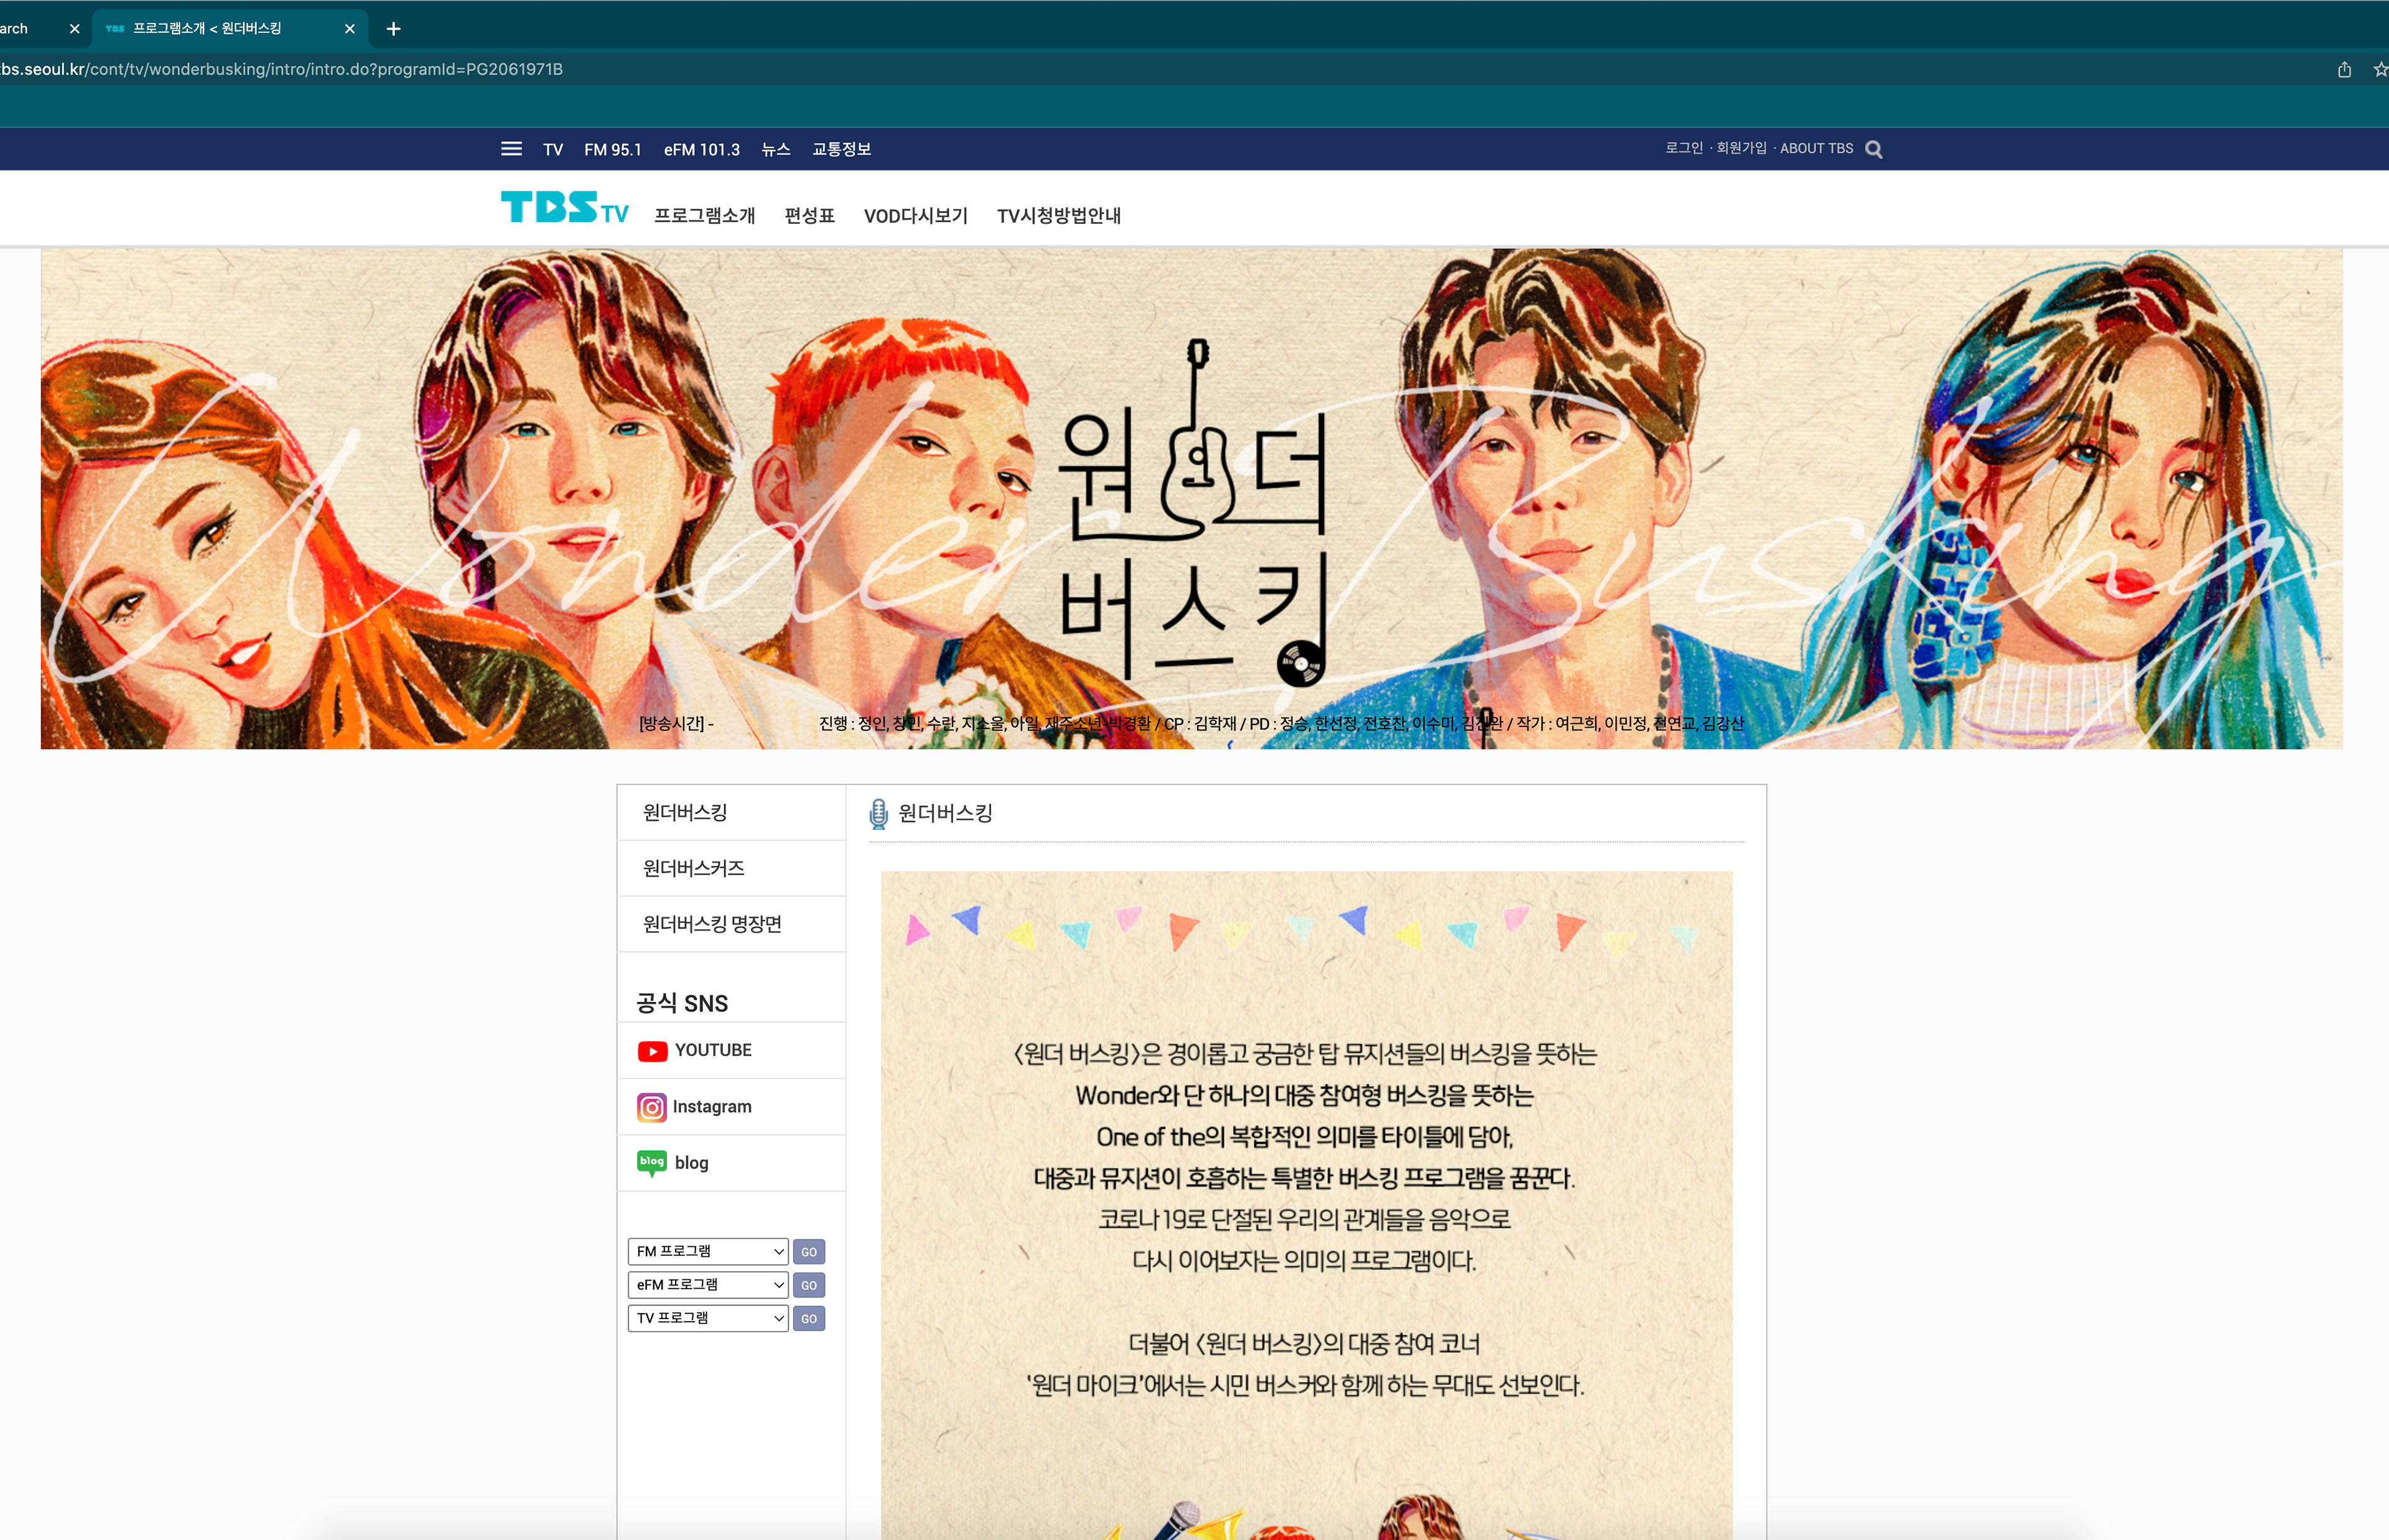Open the YouTube SNS link
The height and width of the screenshot is (1540, 2389).
click(712, 1050)
